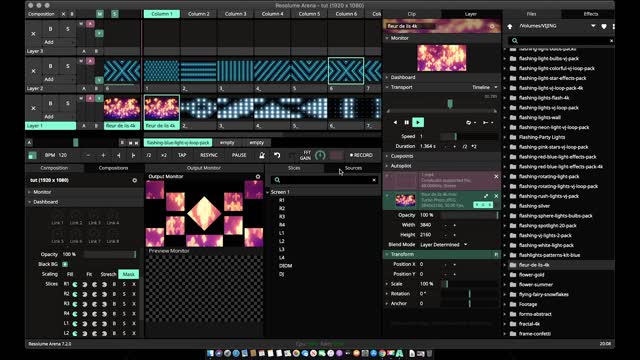Open Transport Timeline mode dropdown
640x360 pixels.
point(485,87)
